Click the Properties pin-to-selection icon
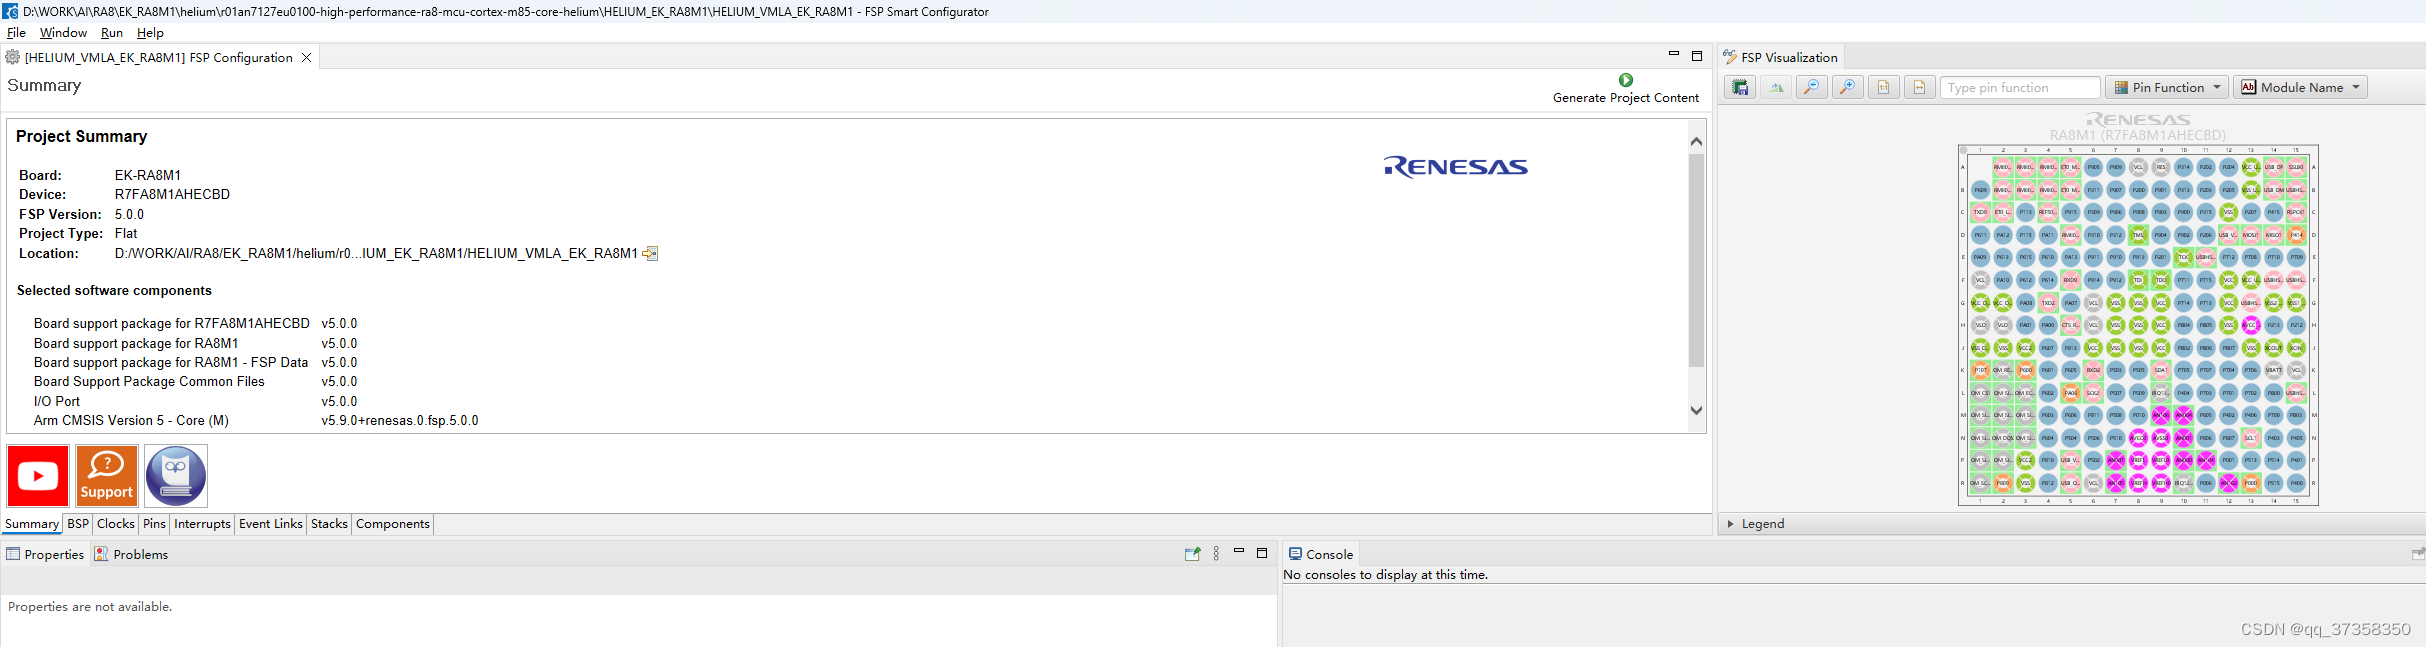Viewport: 2426px width, 647px height. [1192, 554]
